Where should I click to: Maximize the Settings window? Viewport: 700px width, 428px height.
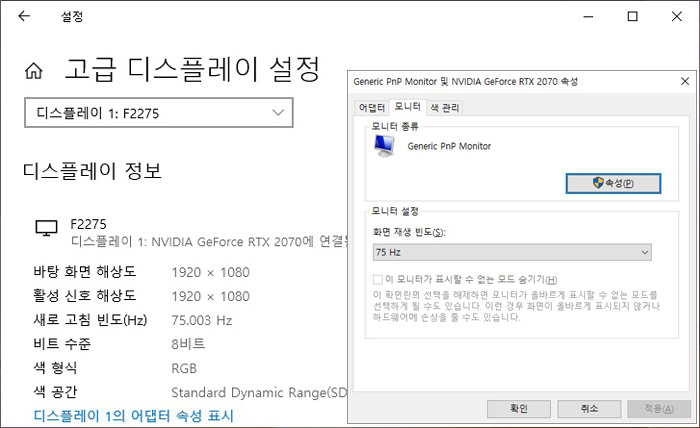click(633, 17)
